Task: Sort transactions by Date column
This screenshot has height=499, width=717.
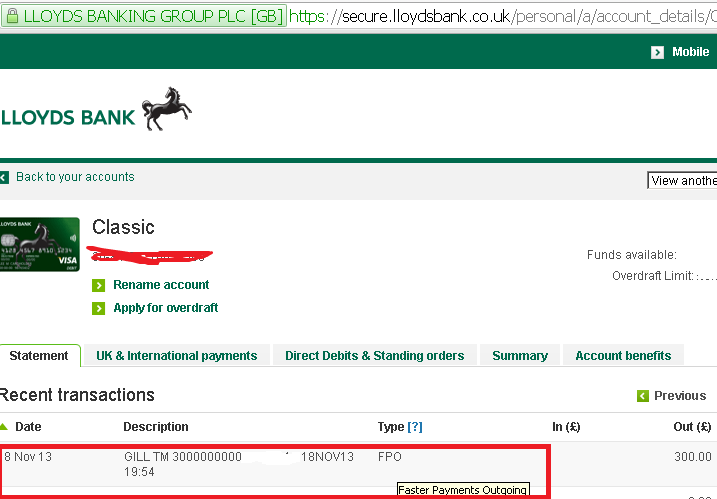Action: (x=28, y=427)
